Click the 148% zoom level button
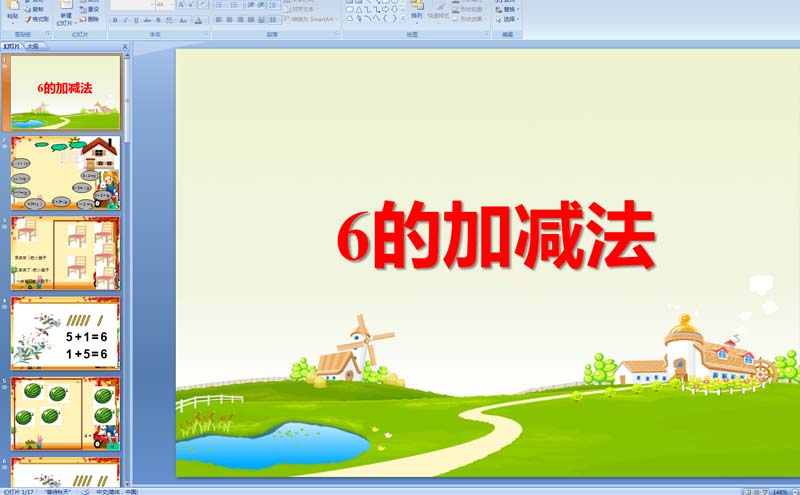This screenshot has height=495, width=800. (780, 492)
